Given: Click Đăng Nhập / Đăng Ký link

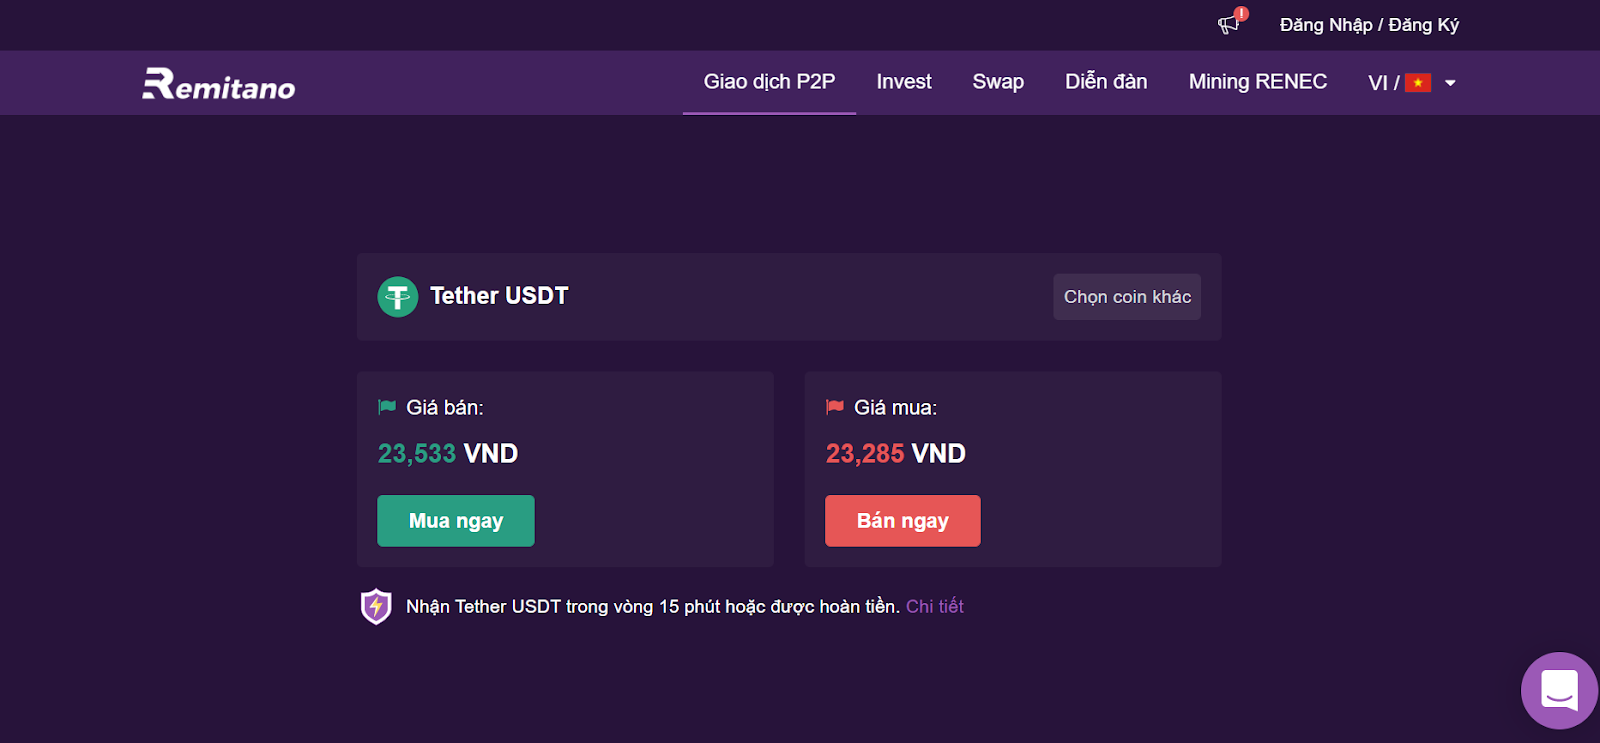Looking at the screenshot, I should click(x=1369, y=25).
